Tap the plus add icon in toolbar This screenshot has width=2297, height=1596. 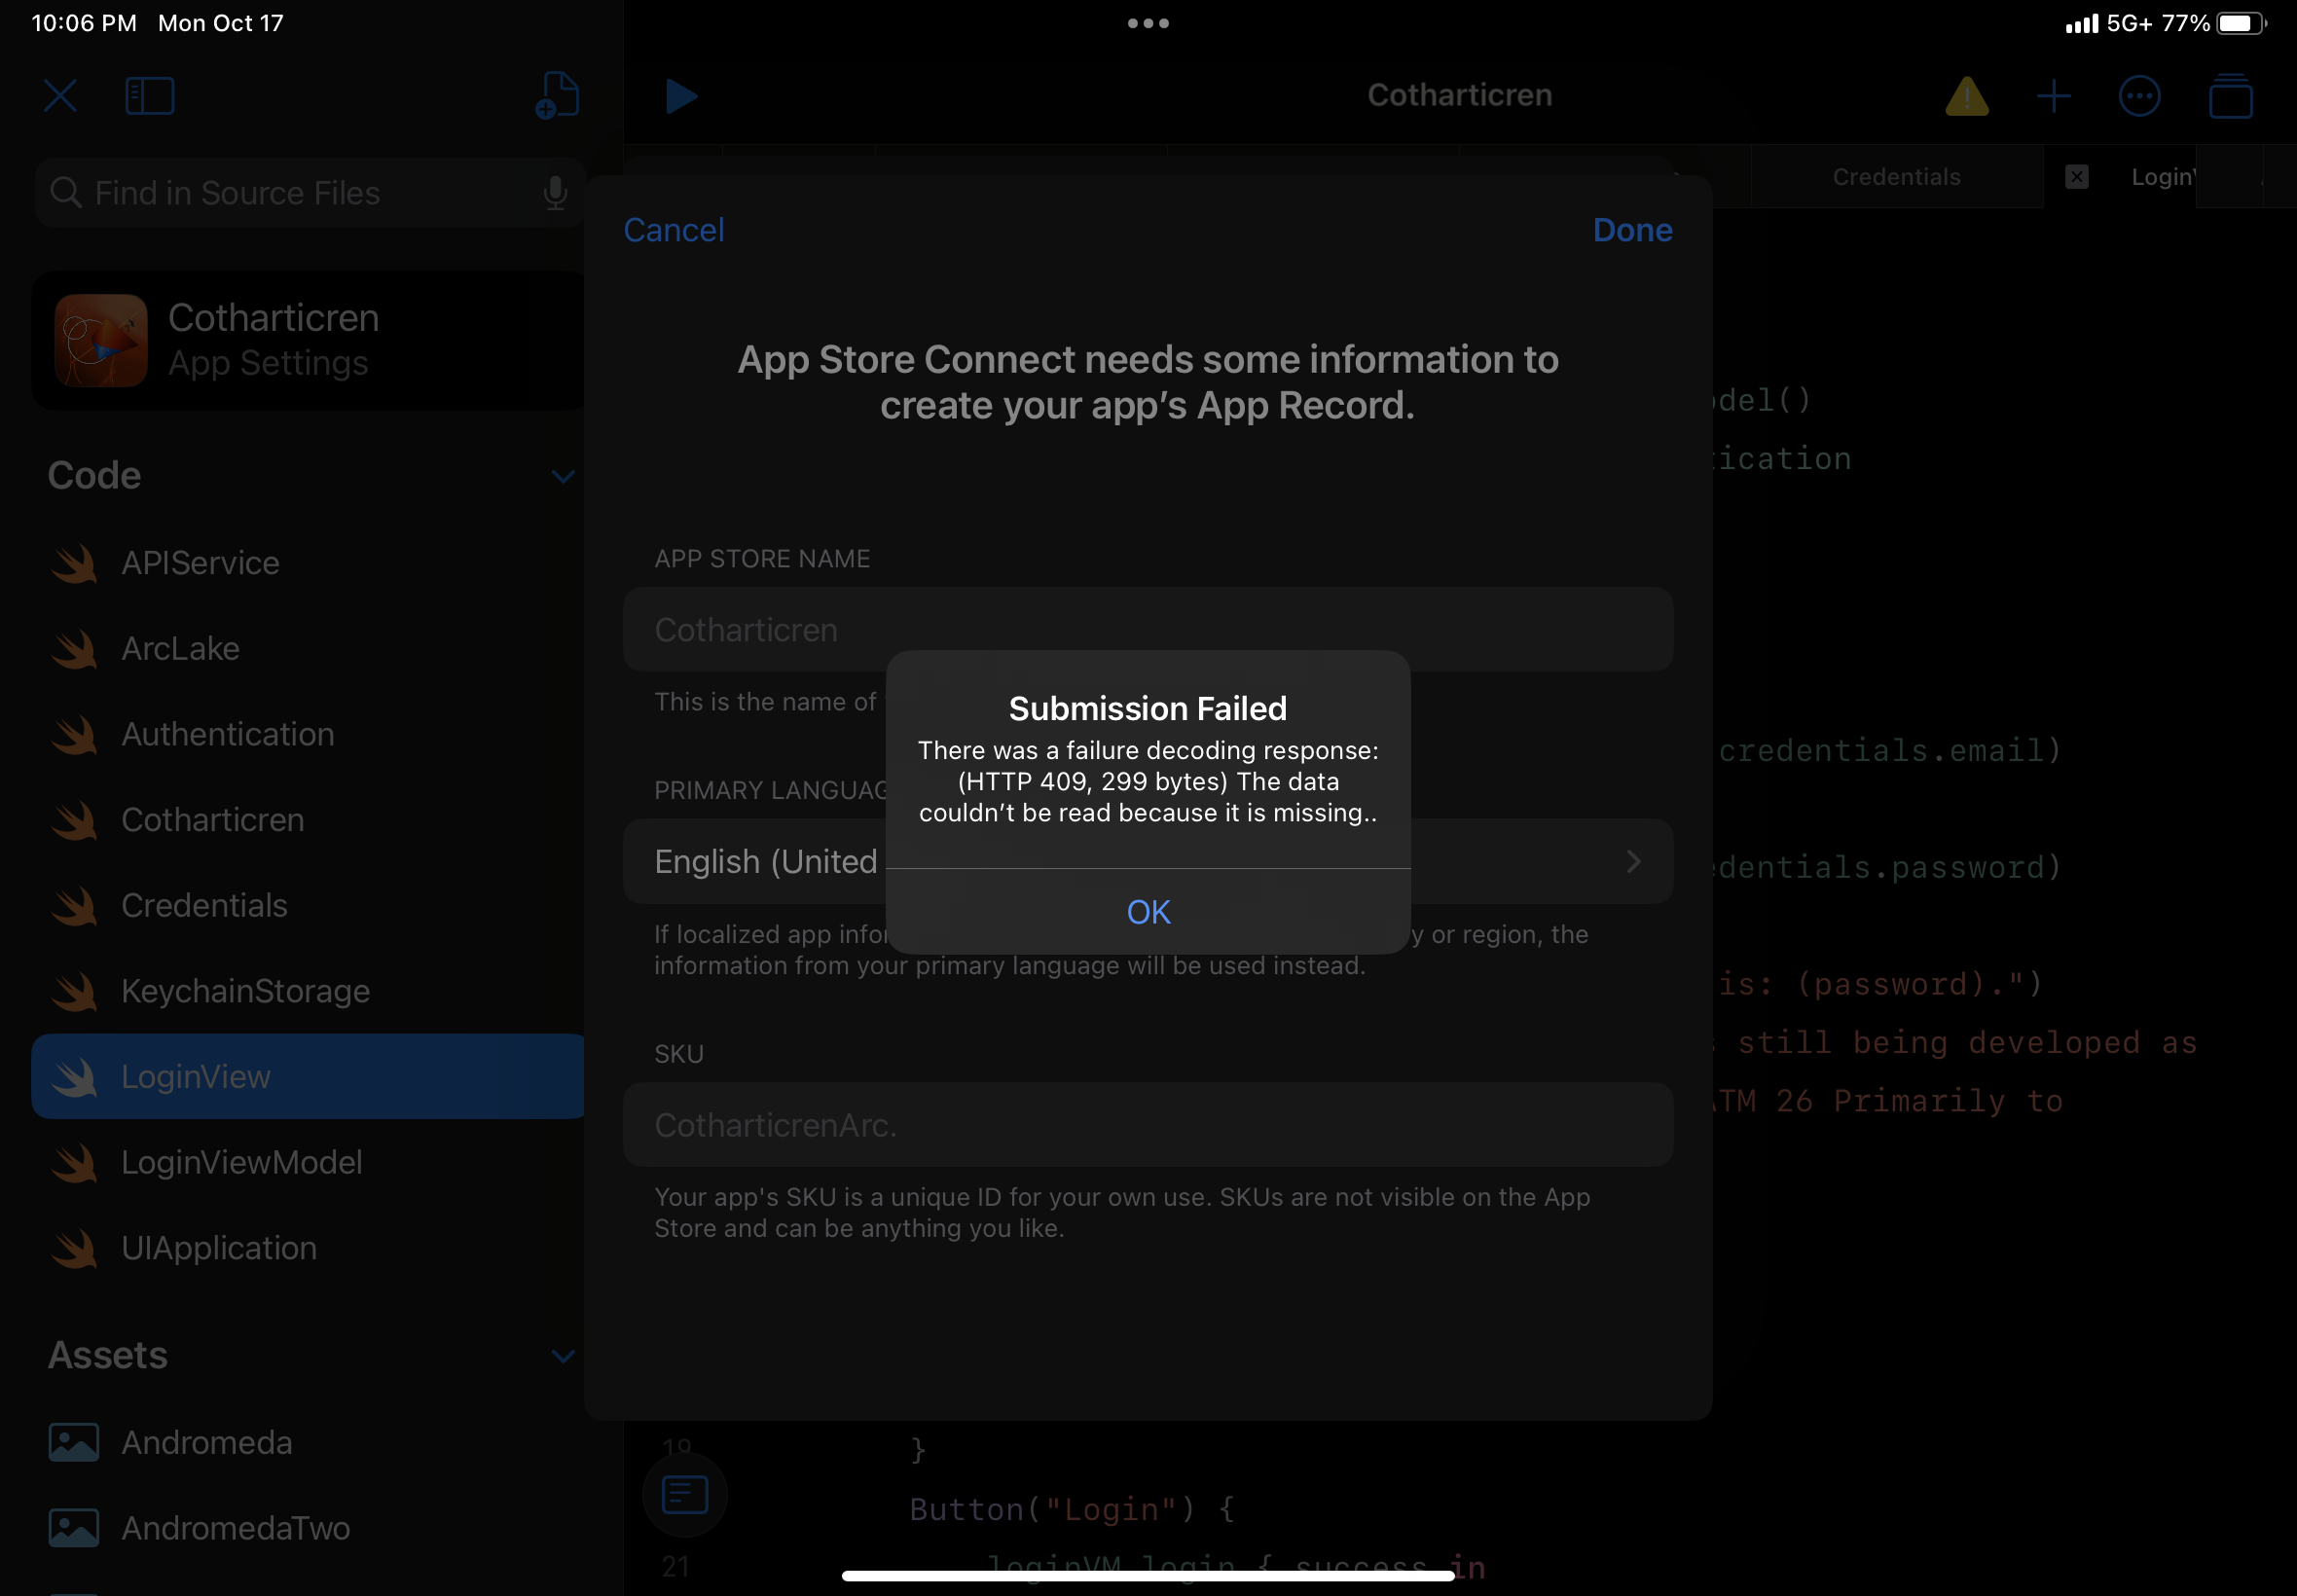click(2053, 96)
